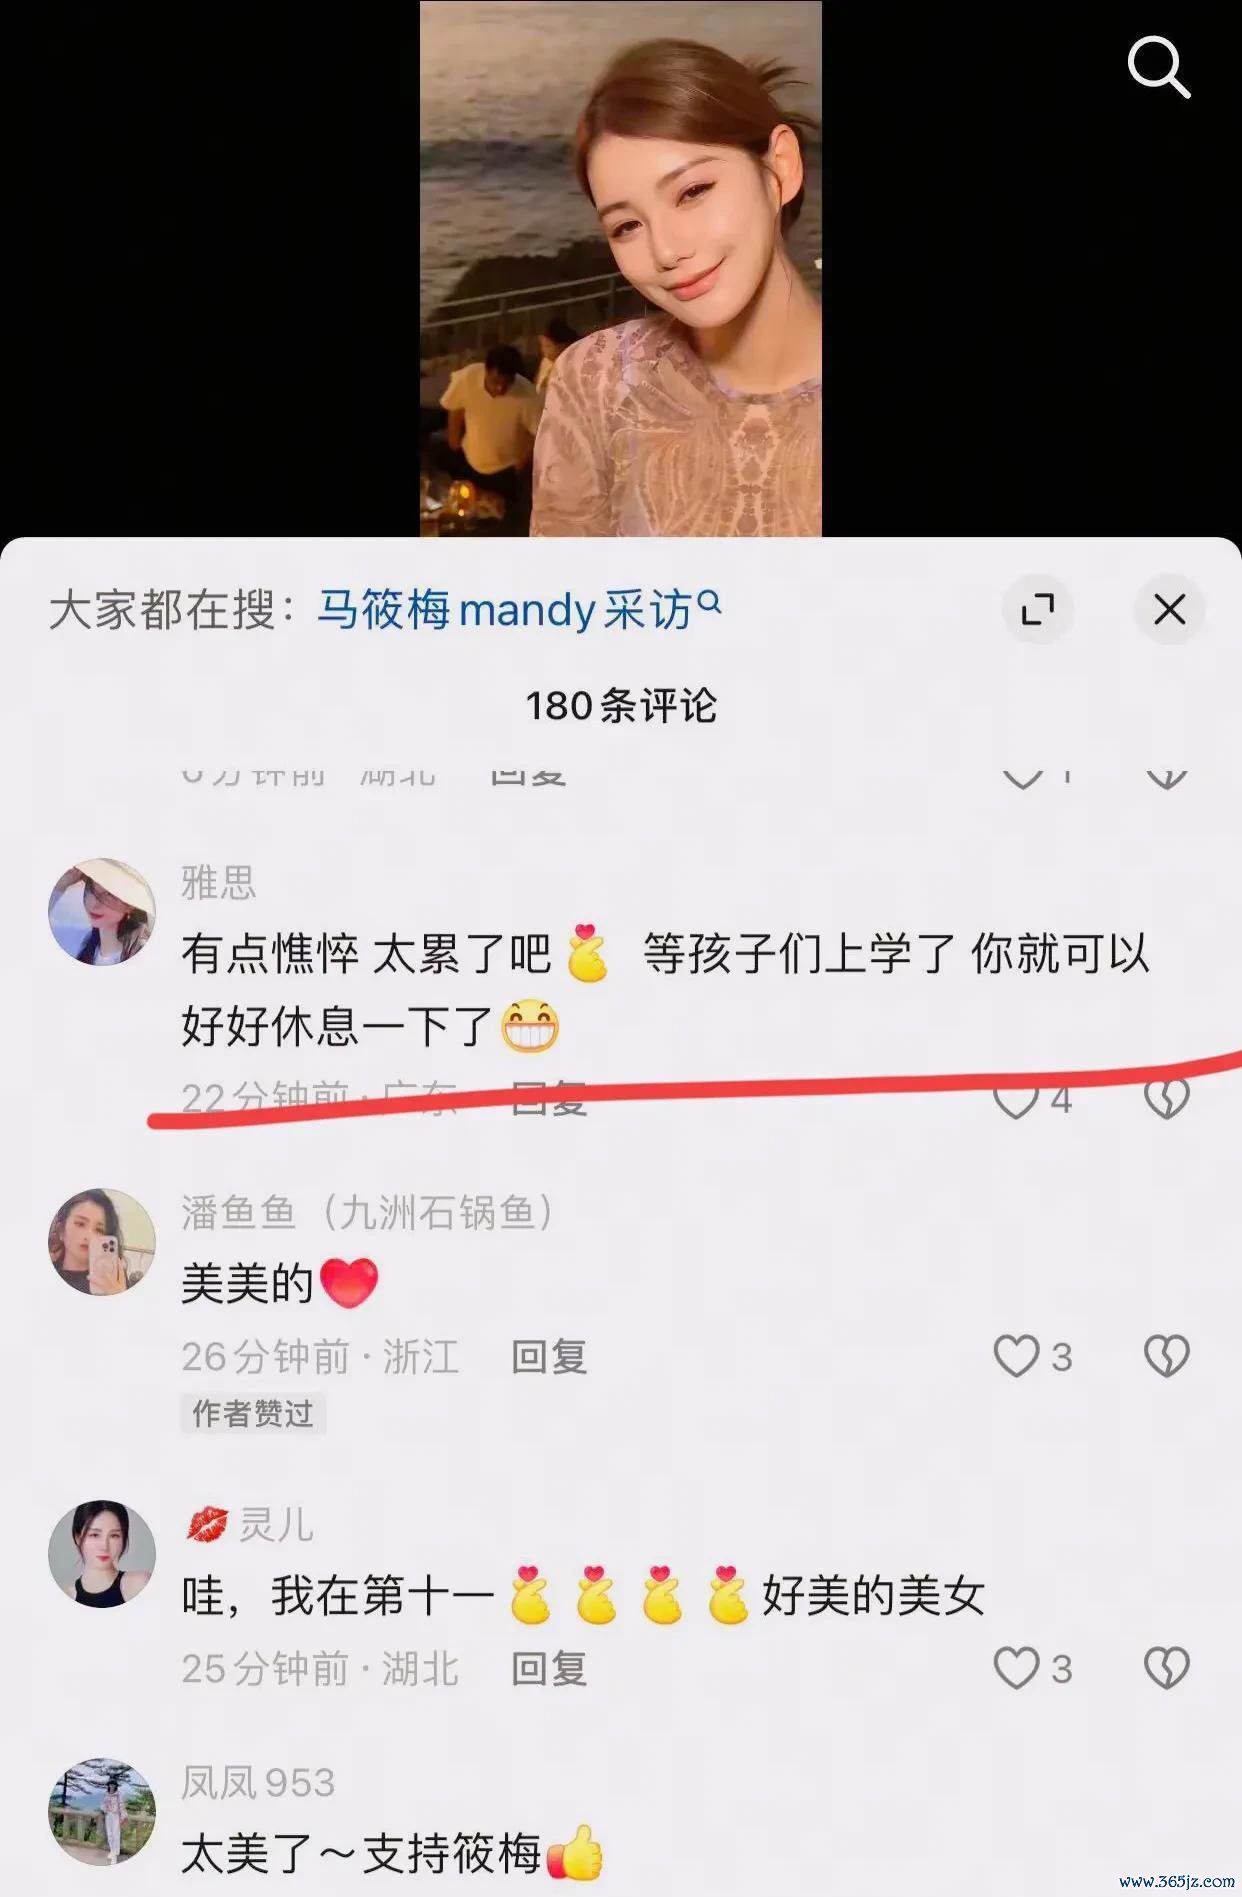1242x1897 pixels.
Task: Expand the comments panel to fullscreen
Action: click(x=1037, y=609)
